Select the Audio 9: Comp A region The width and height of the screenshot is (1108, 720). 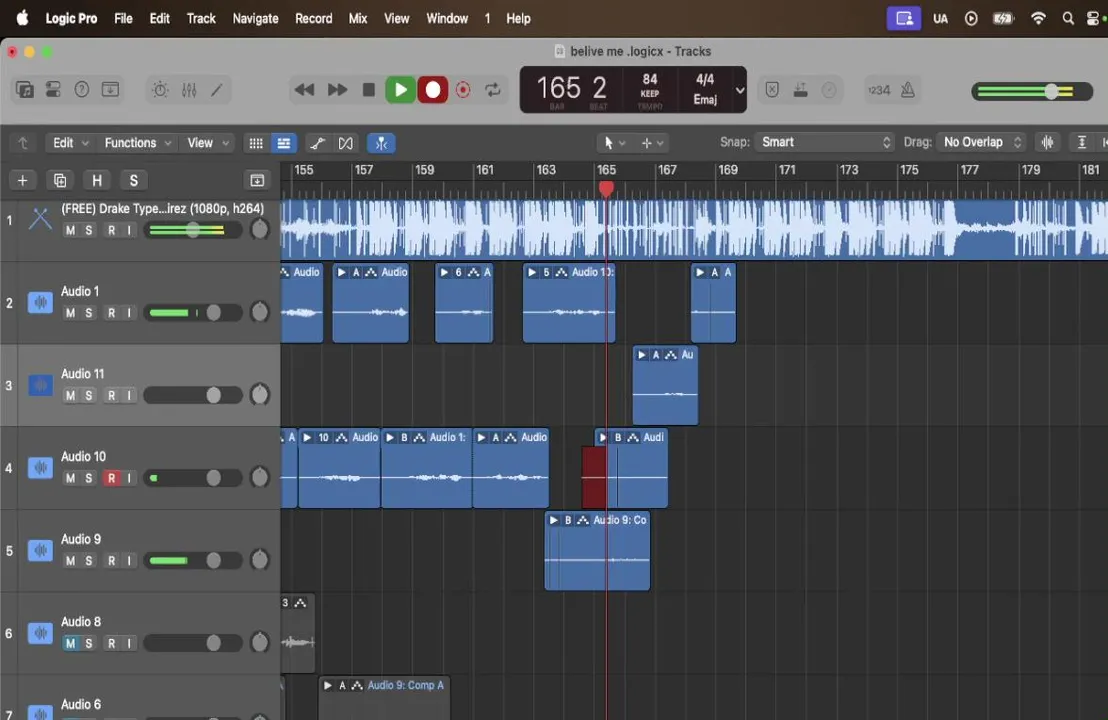384,698
